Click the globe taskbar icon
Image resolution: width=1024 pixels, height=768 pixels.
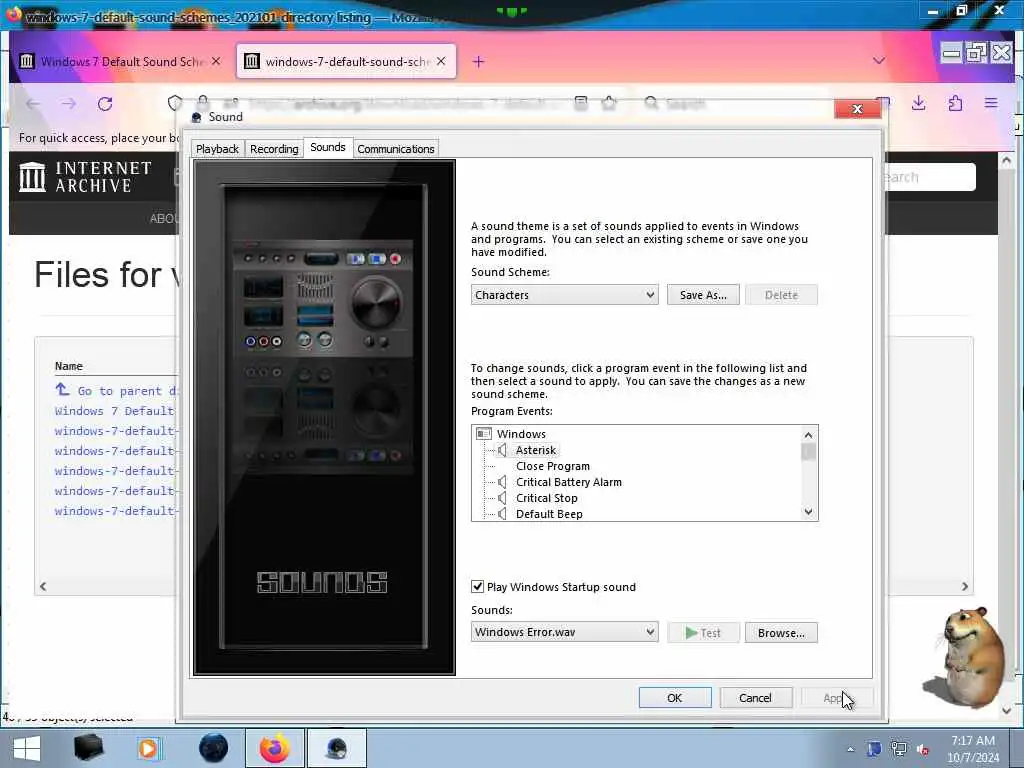213,748
